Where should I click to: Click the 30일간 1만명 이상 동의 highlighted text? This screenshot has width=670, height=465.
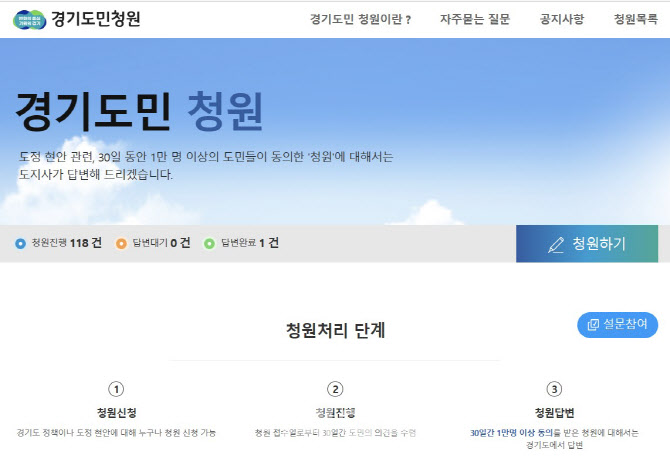tap(511, 433)
